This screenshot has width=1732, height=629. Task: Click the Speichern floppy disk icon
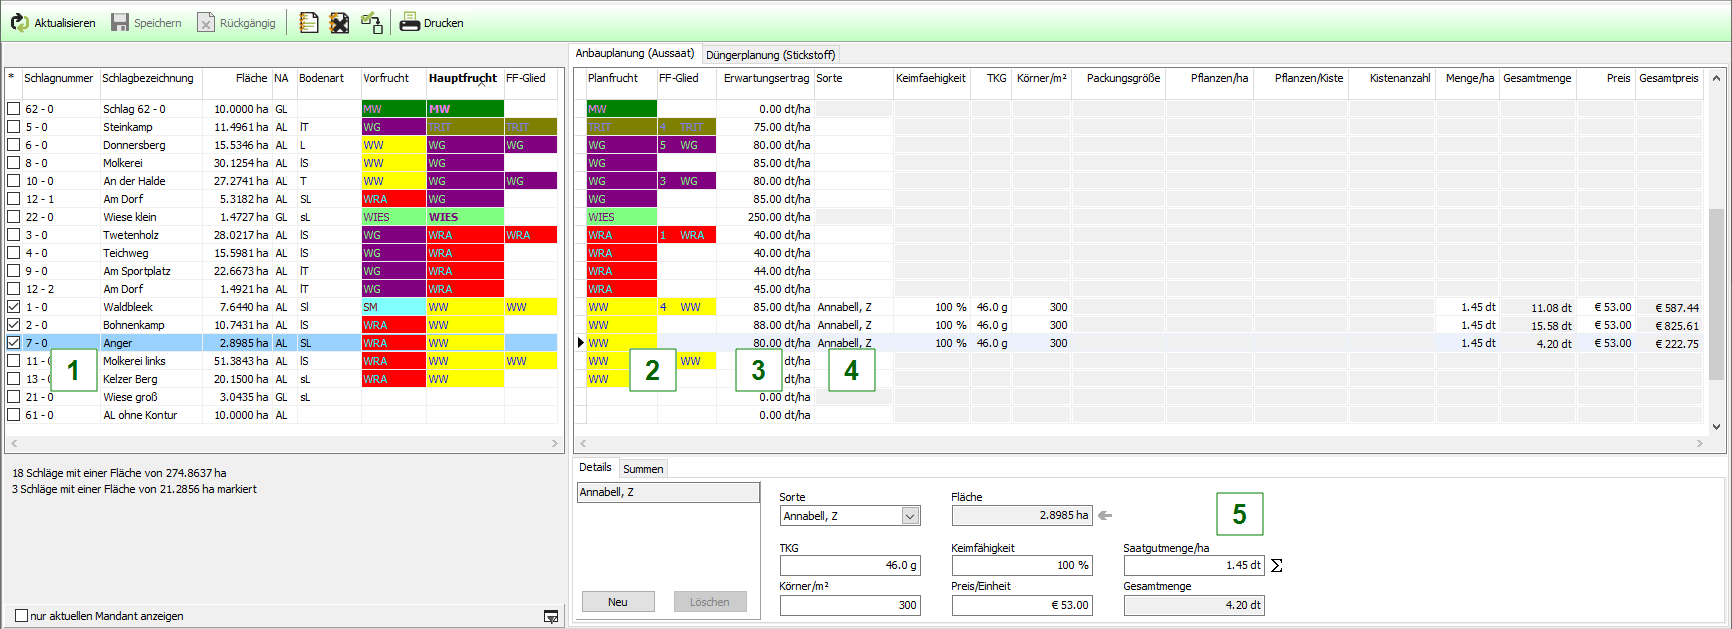(120, 22)
